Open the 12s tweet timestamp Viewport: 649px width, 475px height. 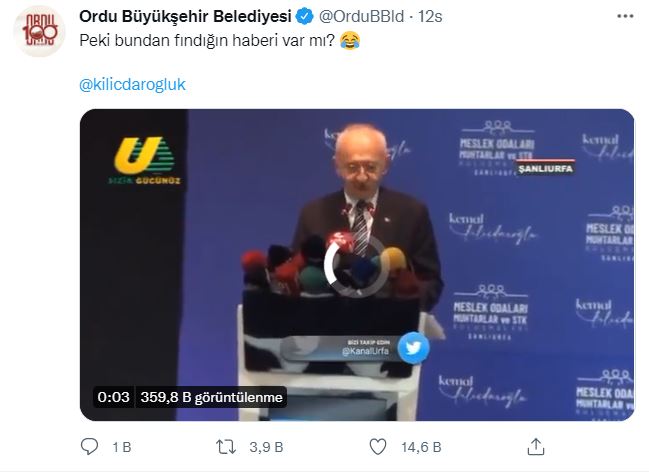pyautogui.click(x=430, y=17)
